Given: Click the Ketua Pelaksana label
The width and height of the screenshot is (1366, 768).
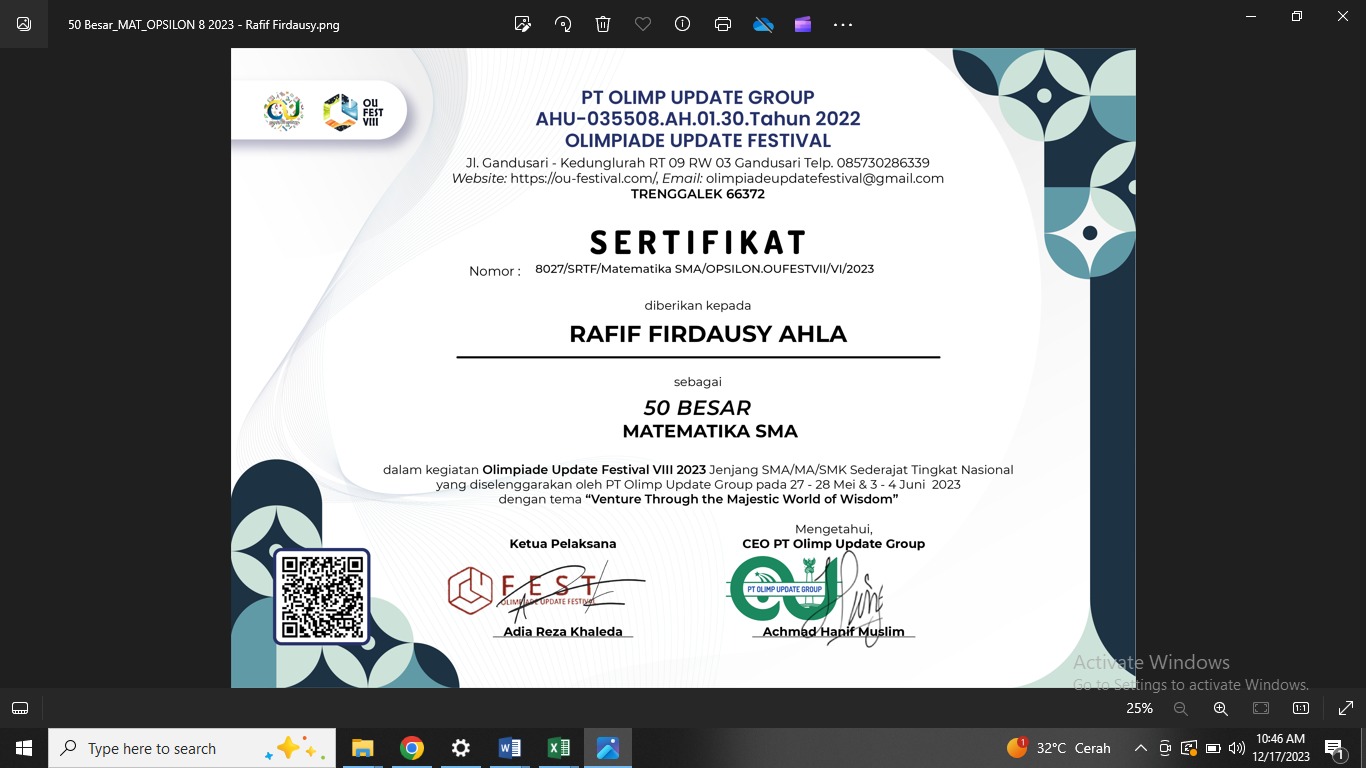Looking at the screenshot, I should pos(563,544).
